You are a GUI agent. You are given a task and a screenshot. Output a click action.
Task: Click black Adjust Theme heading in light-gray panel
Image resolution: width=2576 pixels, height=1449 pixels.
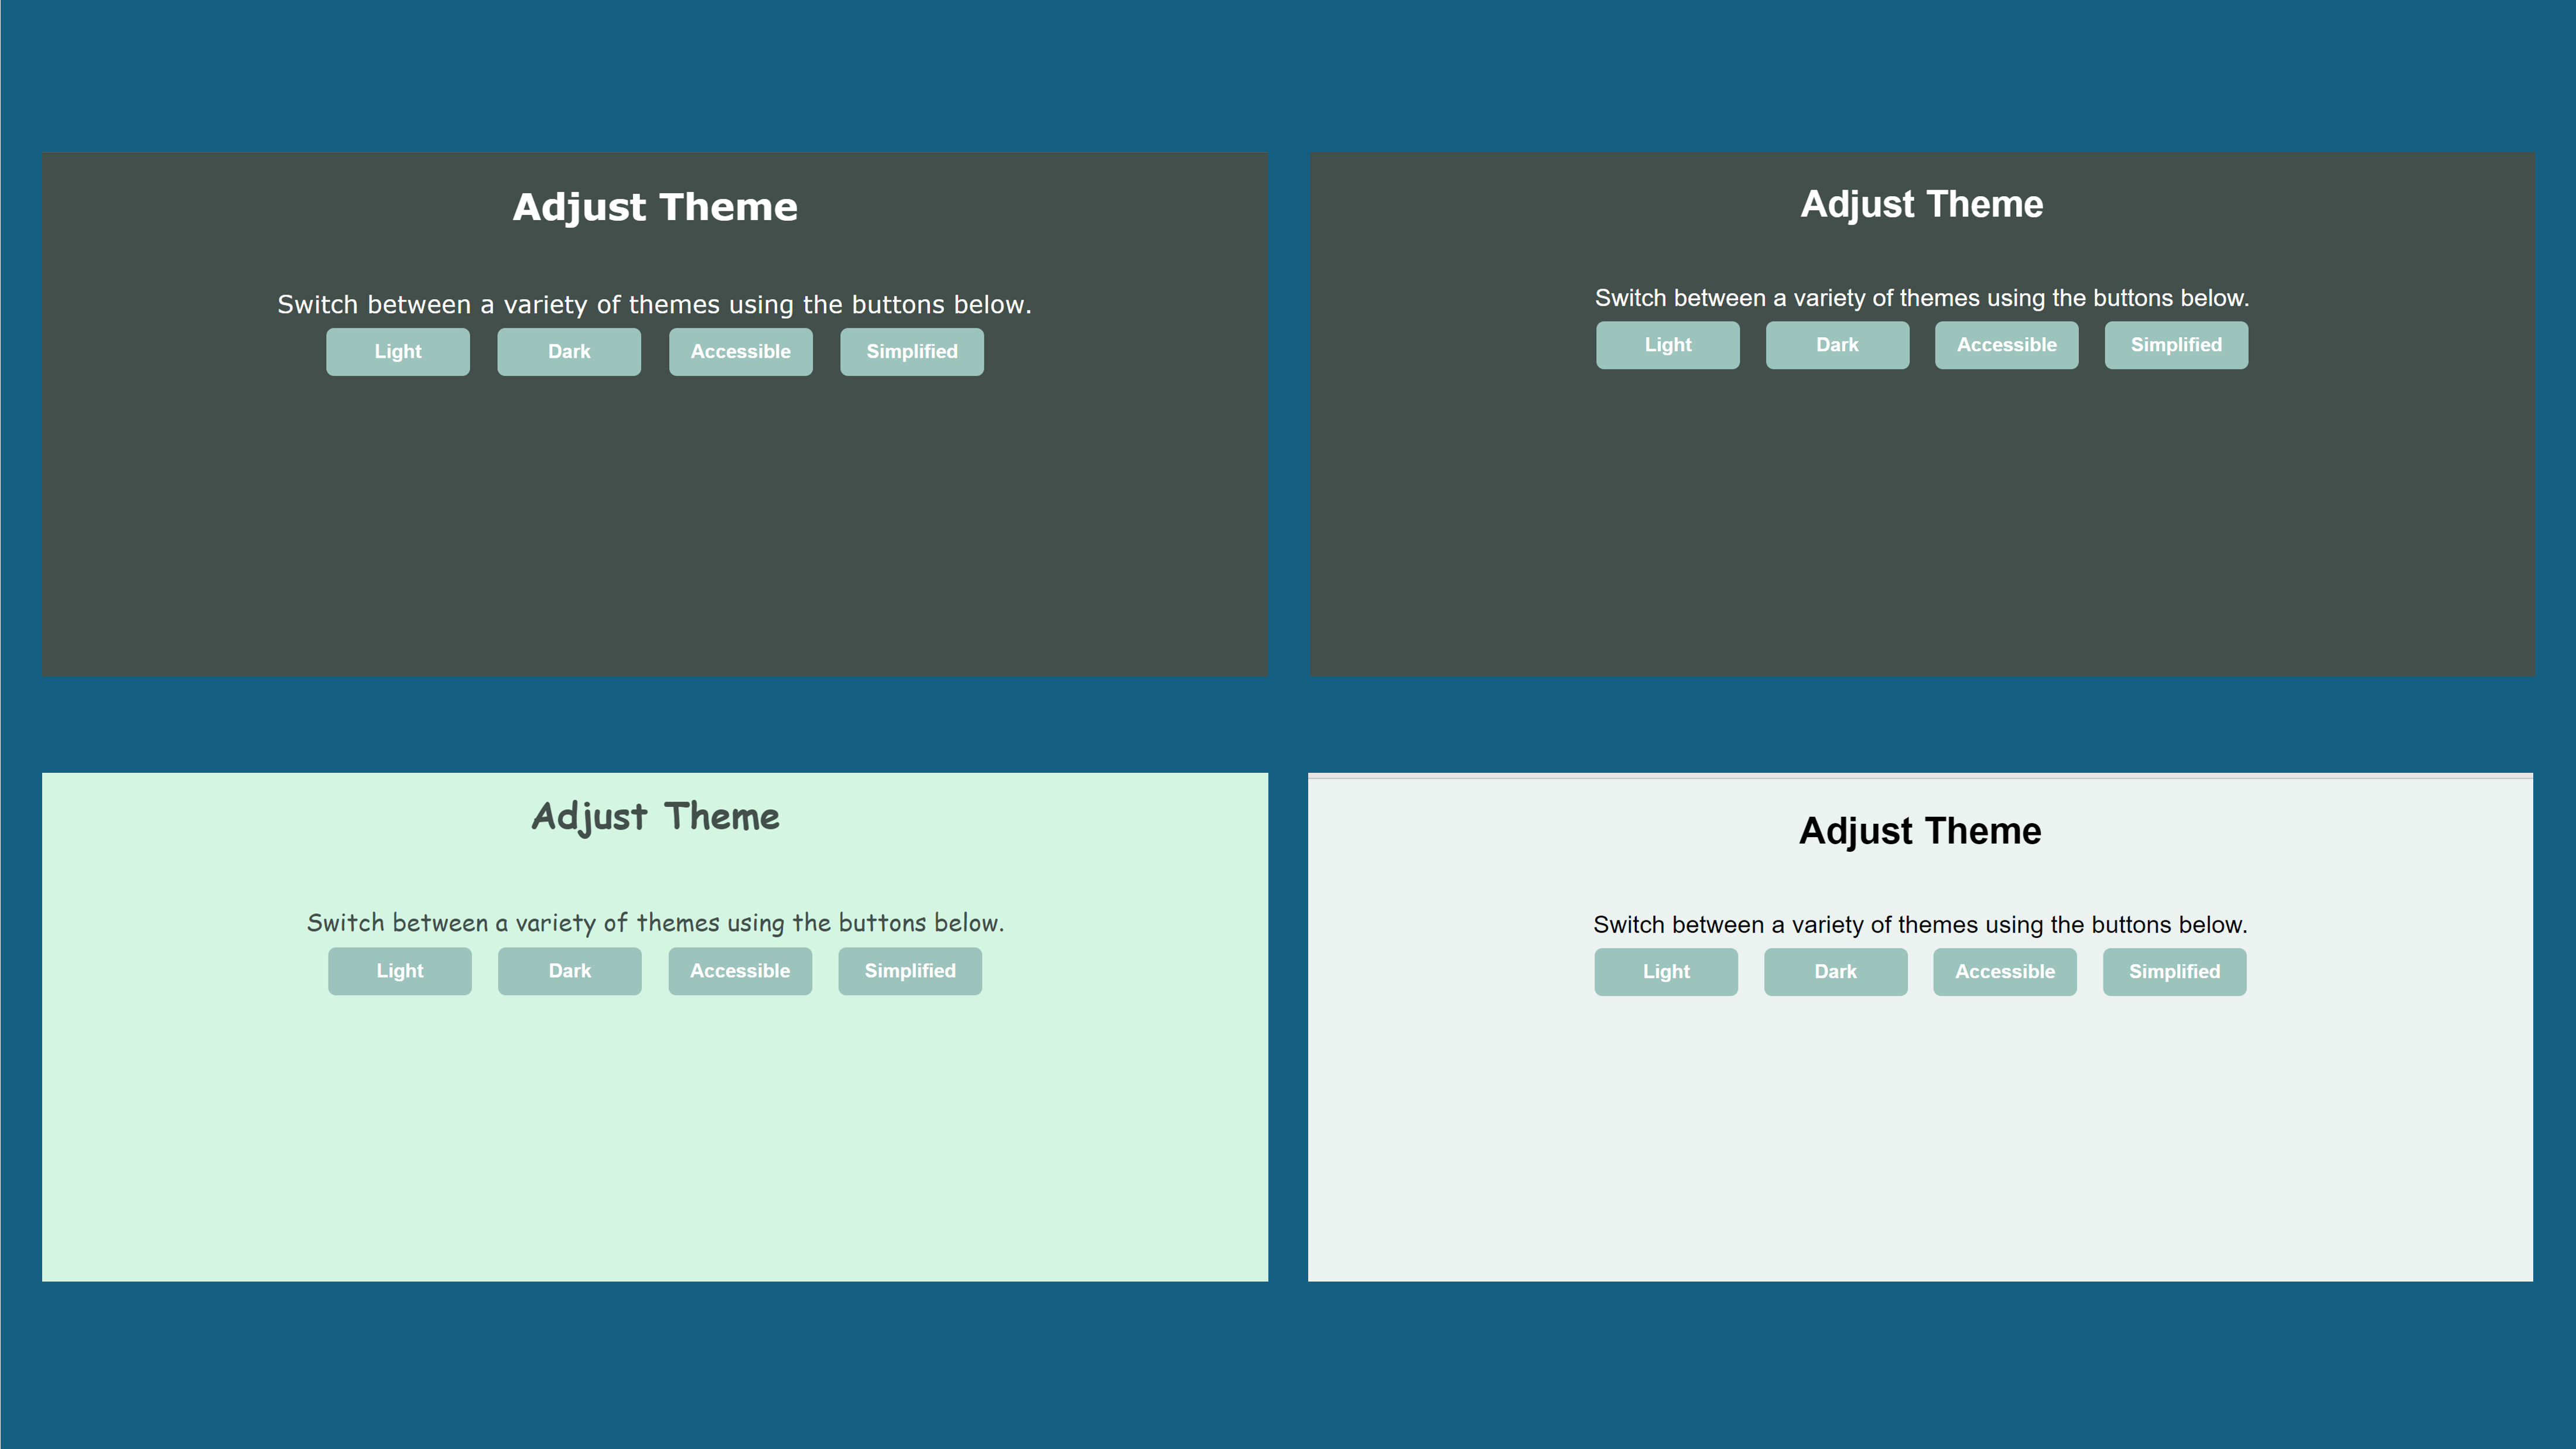coord(1919,831)
